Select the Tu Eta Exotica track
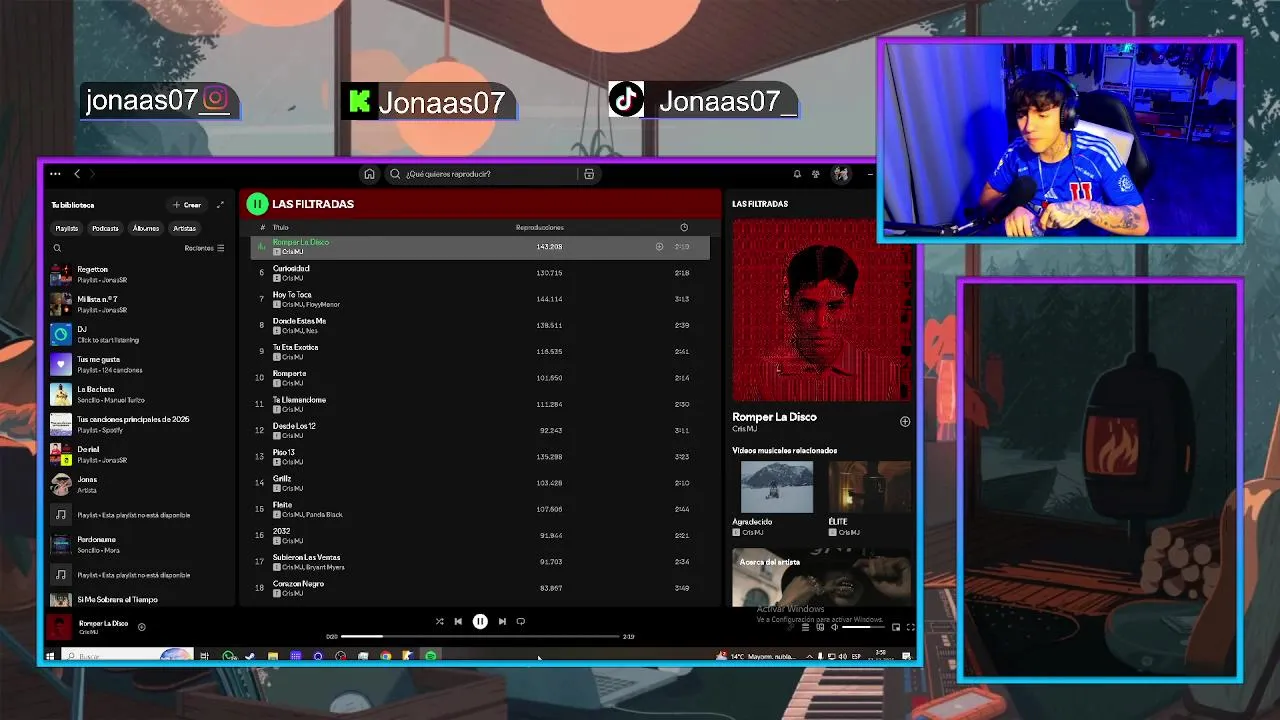The height and width of the screenshot is (720, 1280). tap(480, 351)
